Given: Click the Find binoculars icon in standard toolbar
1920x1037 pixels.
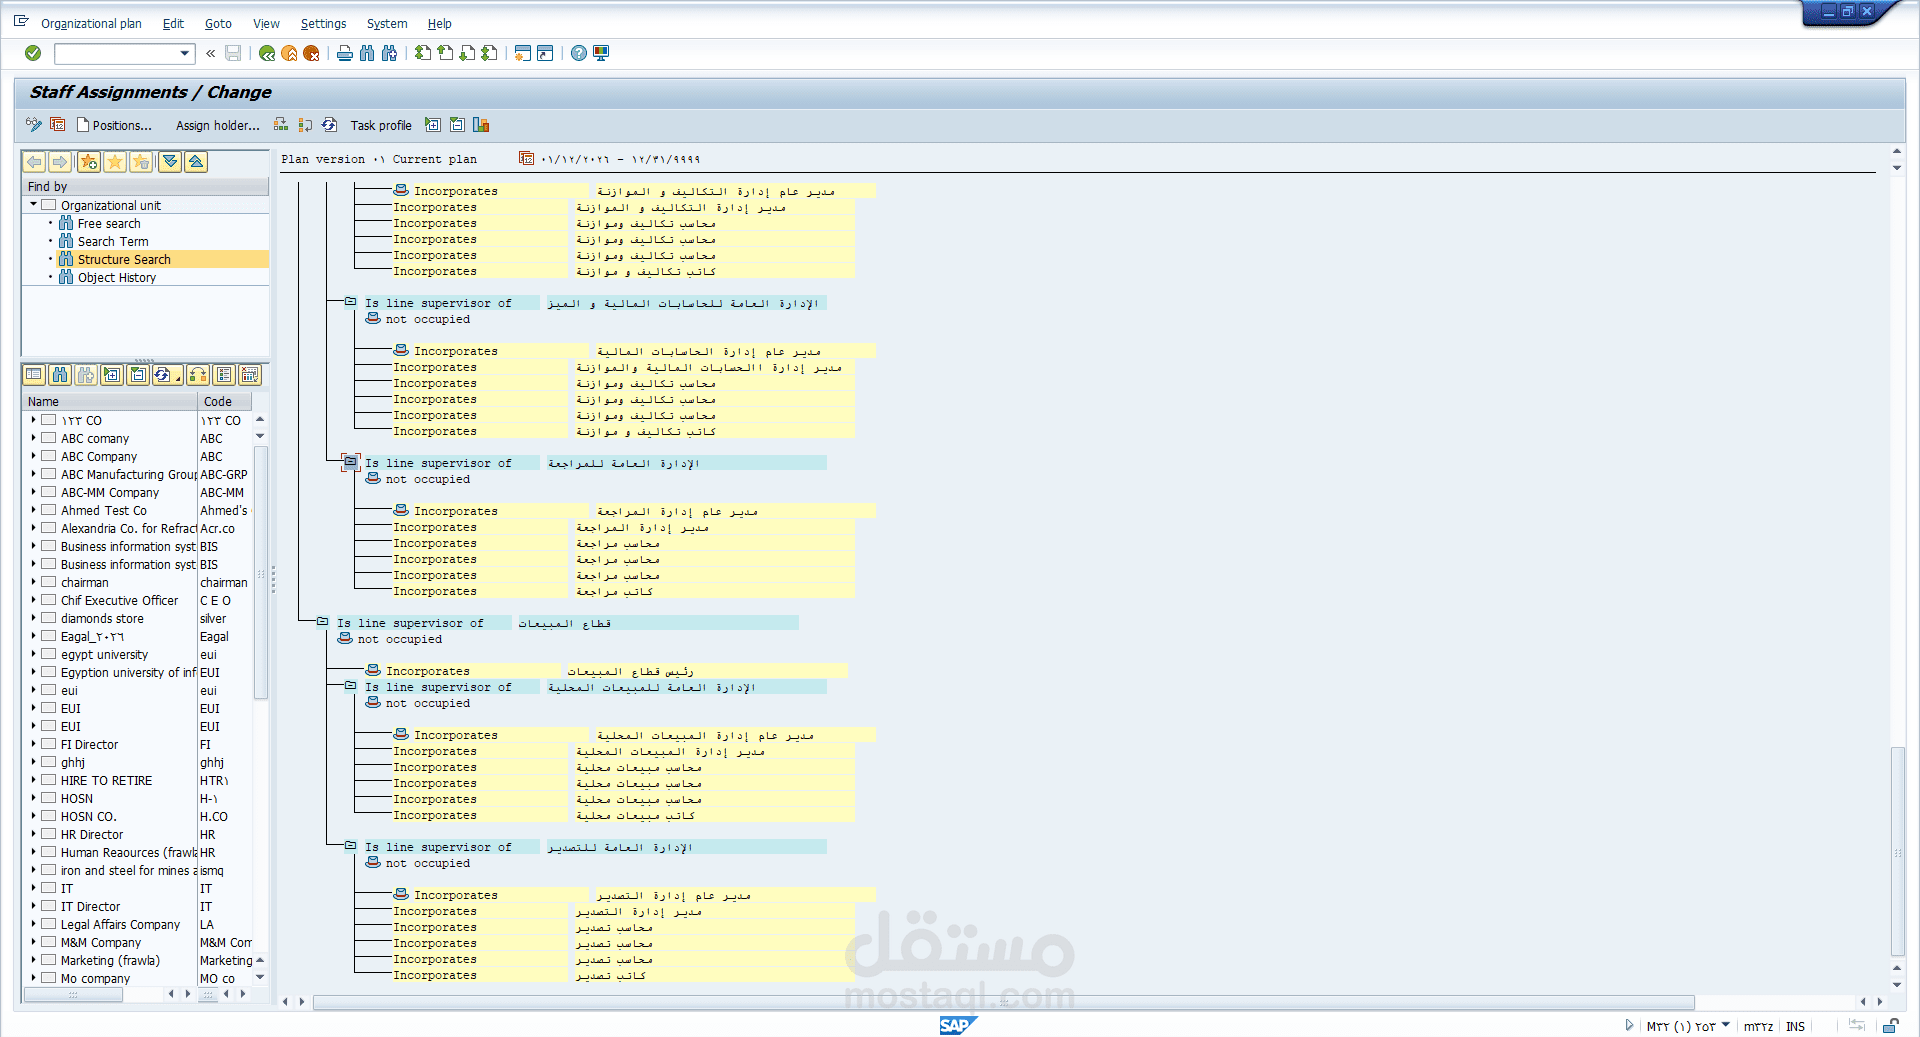Looking at the screenshot, I should point(367,53).
